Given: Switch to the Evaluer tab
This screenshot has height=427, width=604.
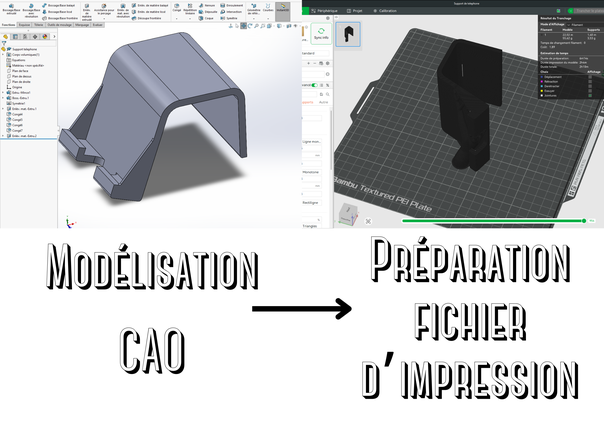Looking at the screenshot, I should click(x=97, y=25).
